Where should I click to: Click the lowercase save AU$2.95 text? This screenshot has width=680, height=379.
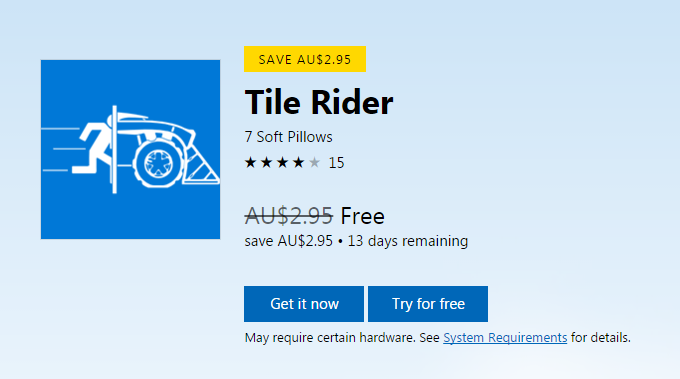point(288,241)
